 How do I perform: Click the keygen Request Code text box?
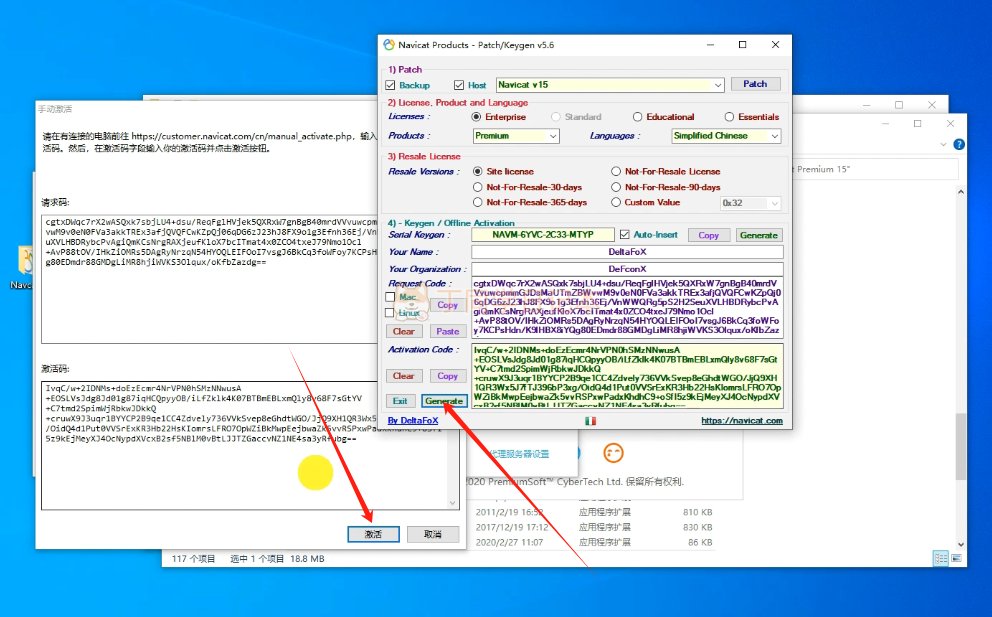pos(628,307)
